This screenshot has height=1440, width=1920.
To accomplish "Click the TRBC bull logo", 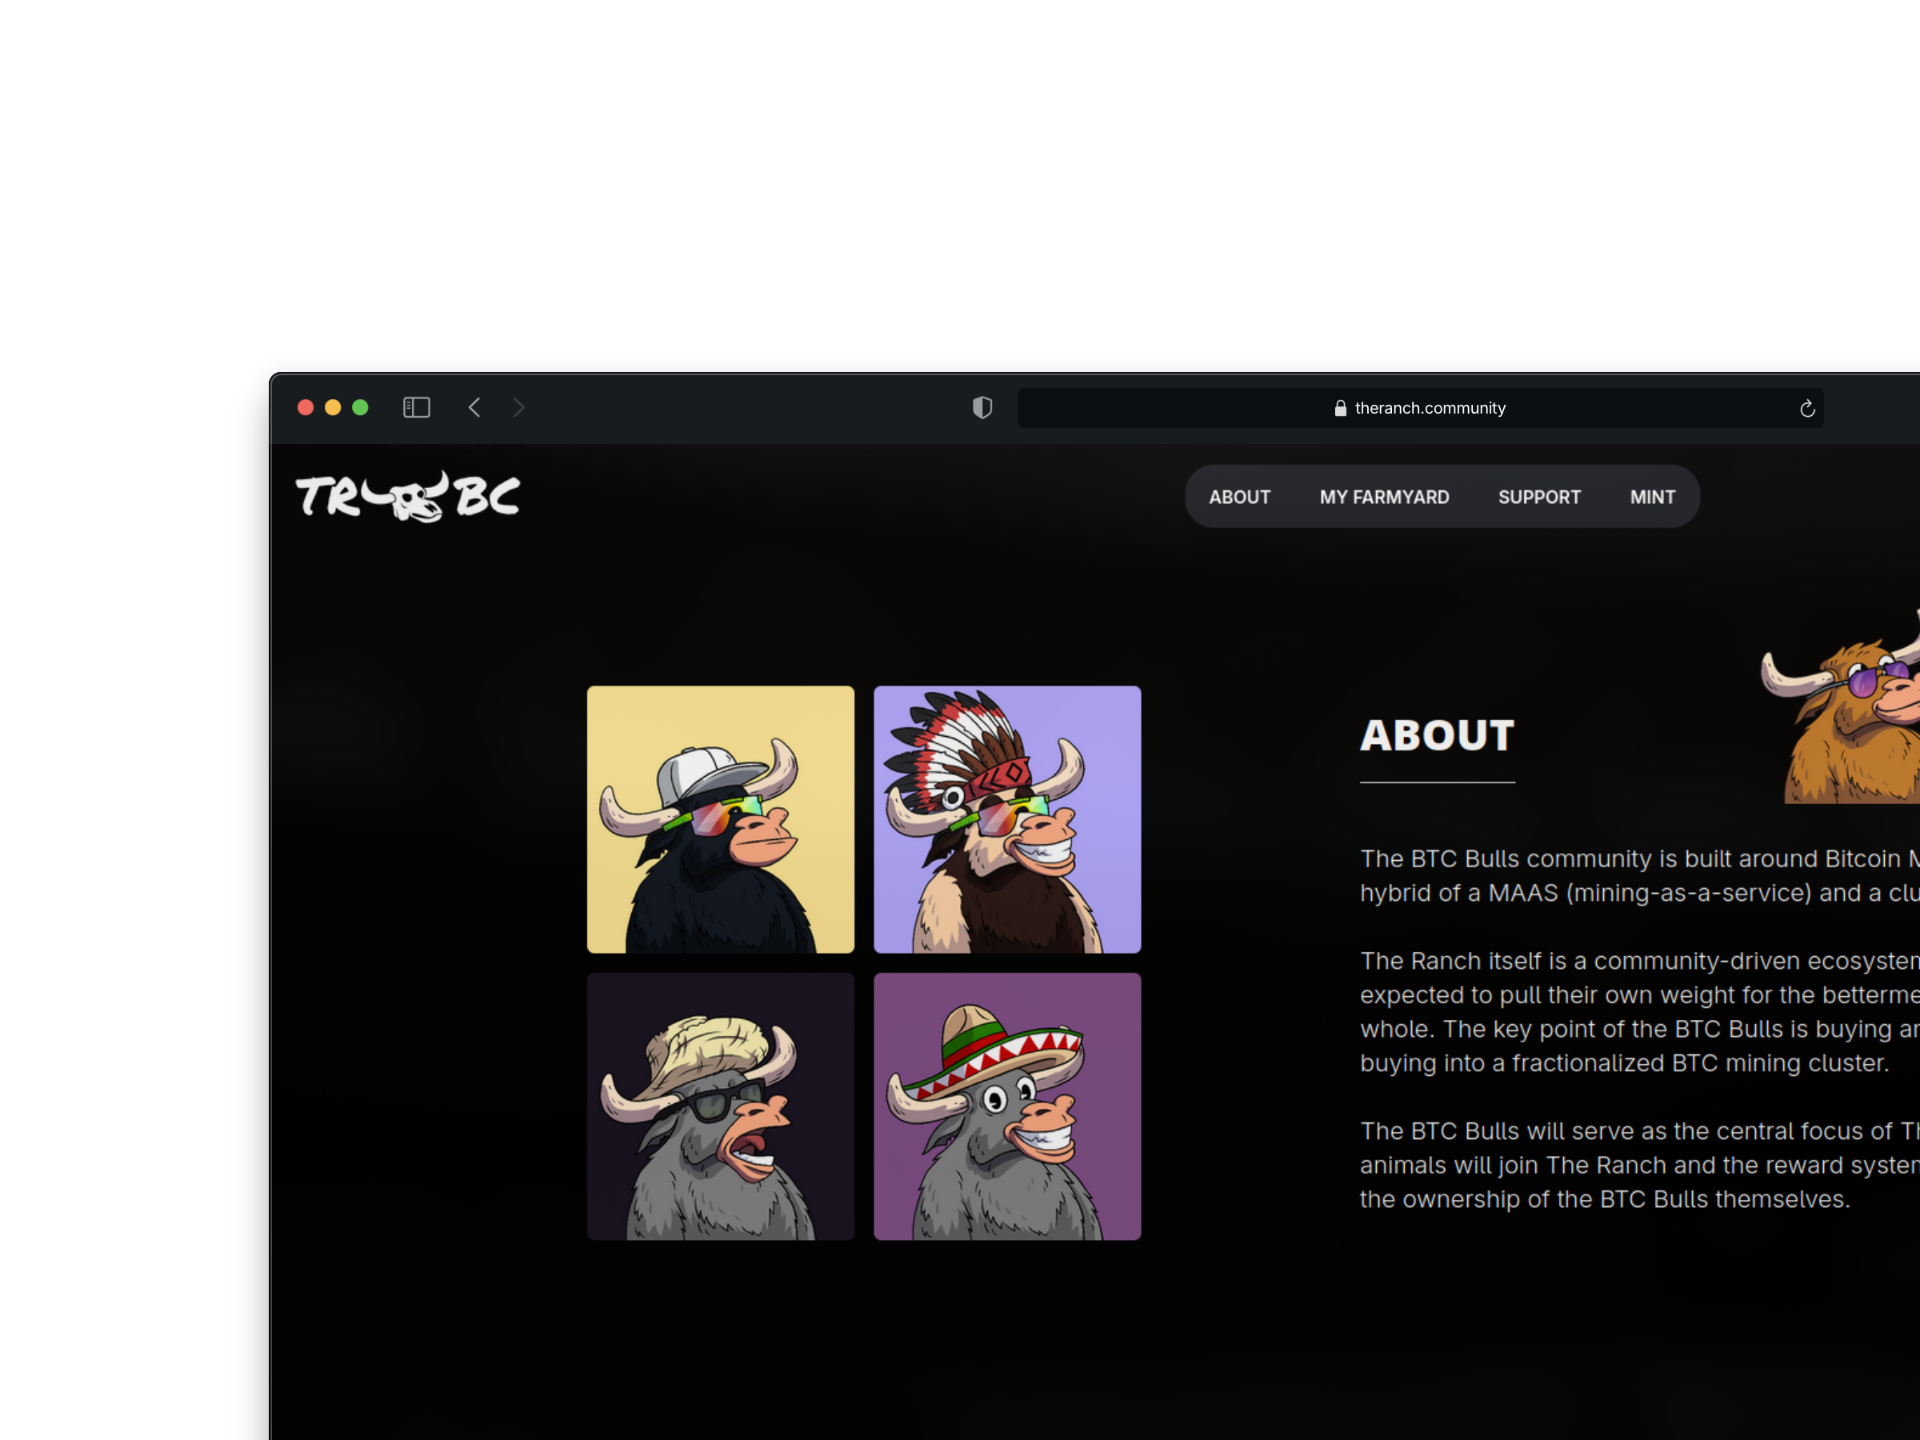I will 408,496.
